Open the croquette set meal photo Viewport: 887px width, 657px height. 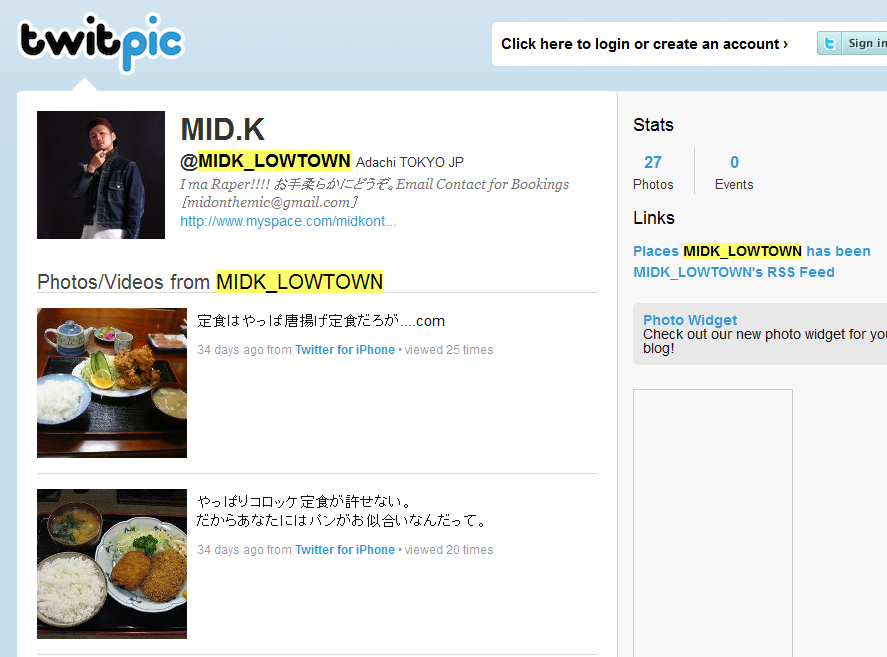(112, 564)
